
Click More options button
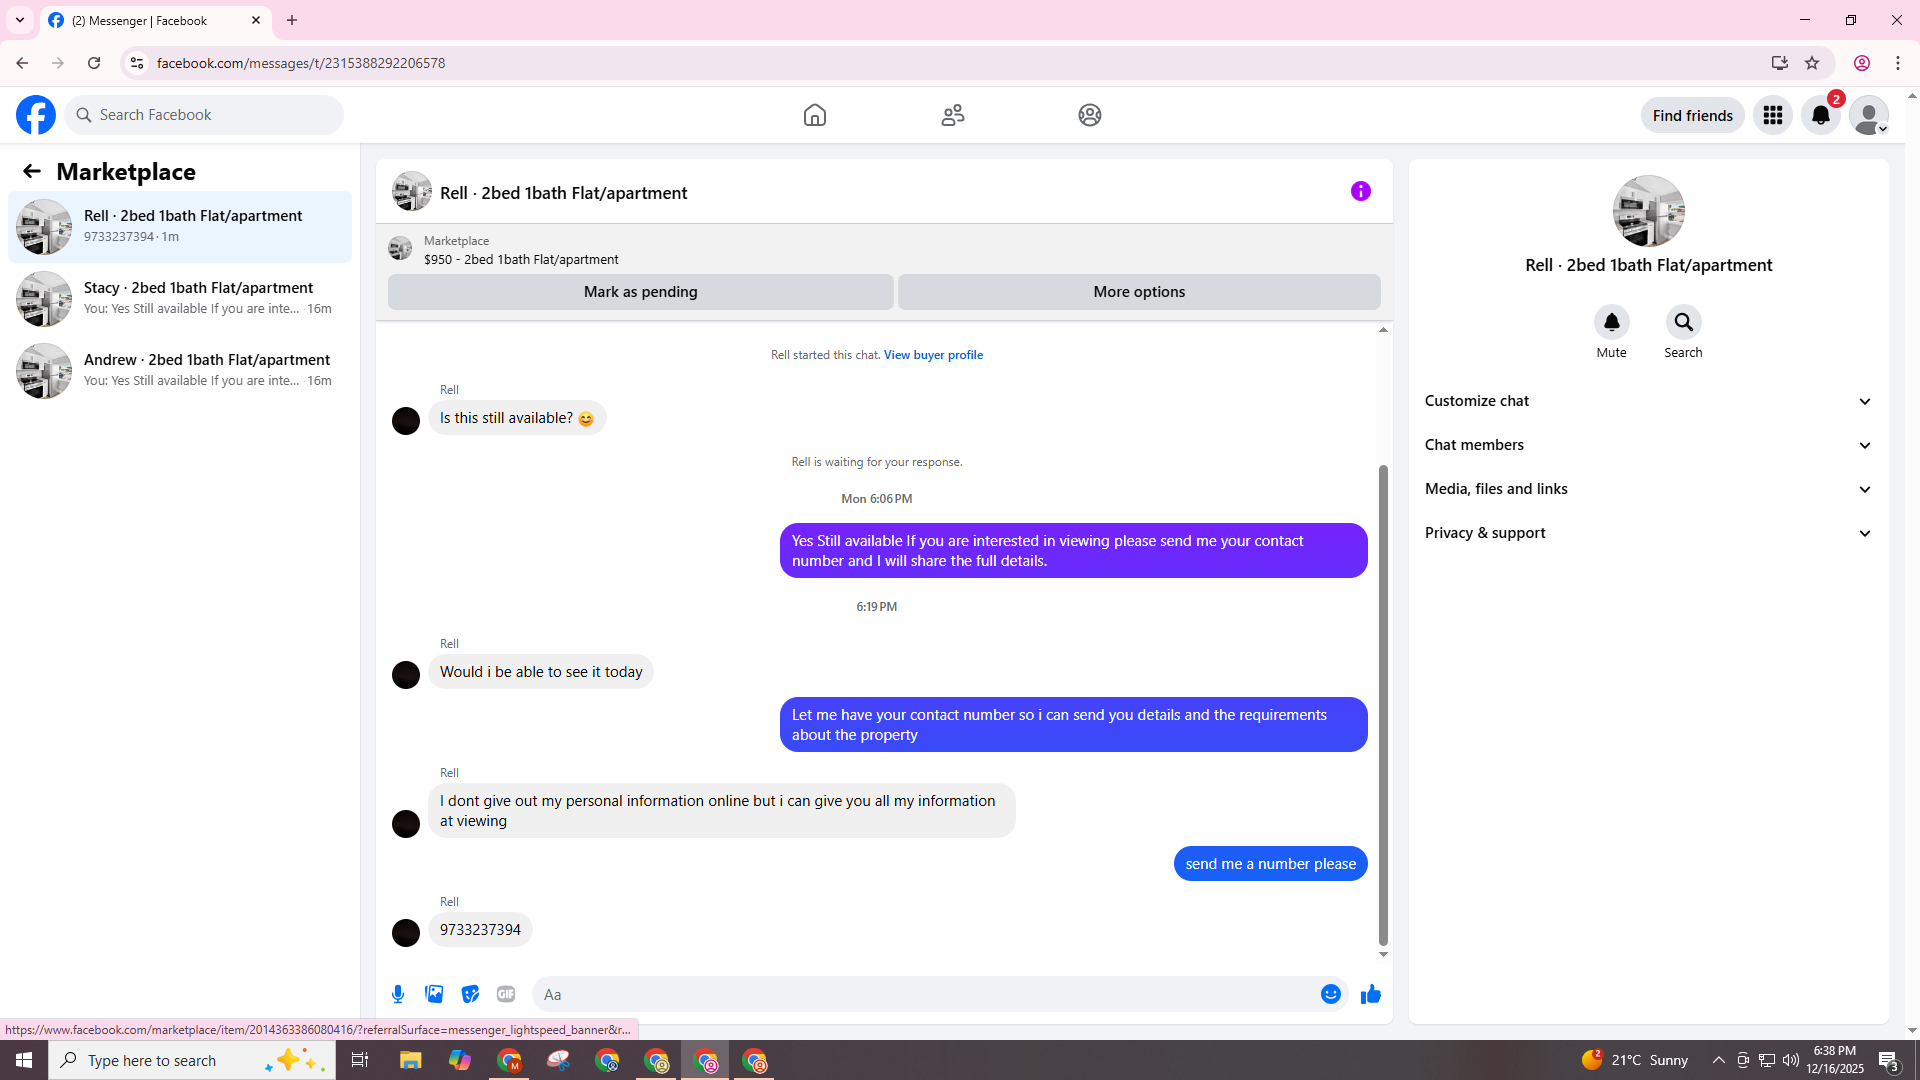1139,292
